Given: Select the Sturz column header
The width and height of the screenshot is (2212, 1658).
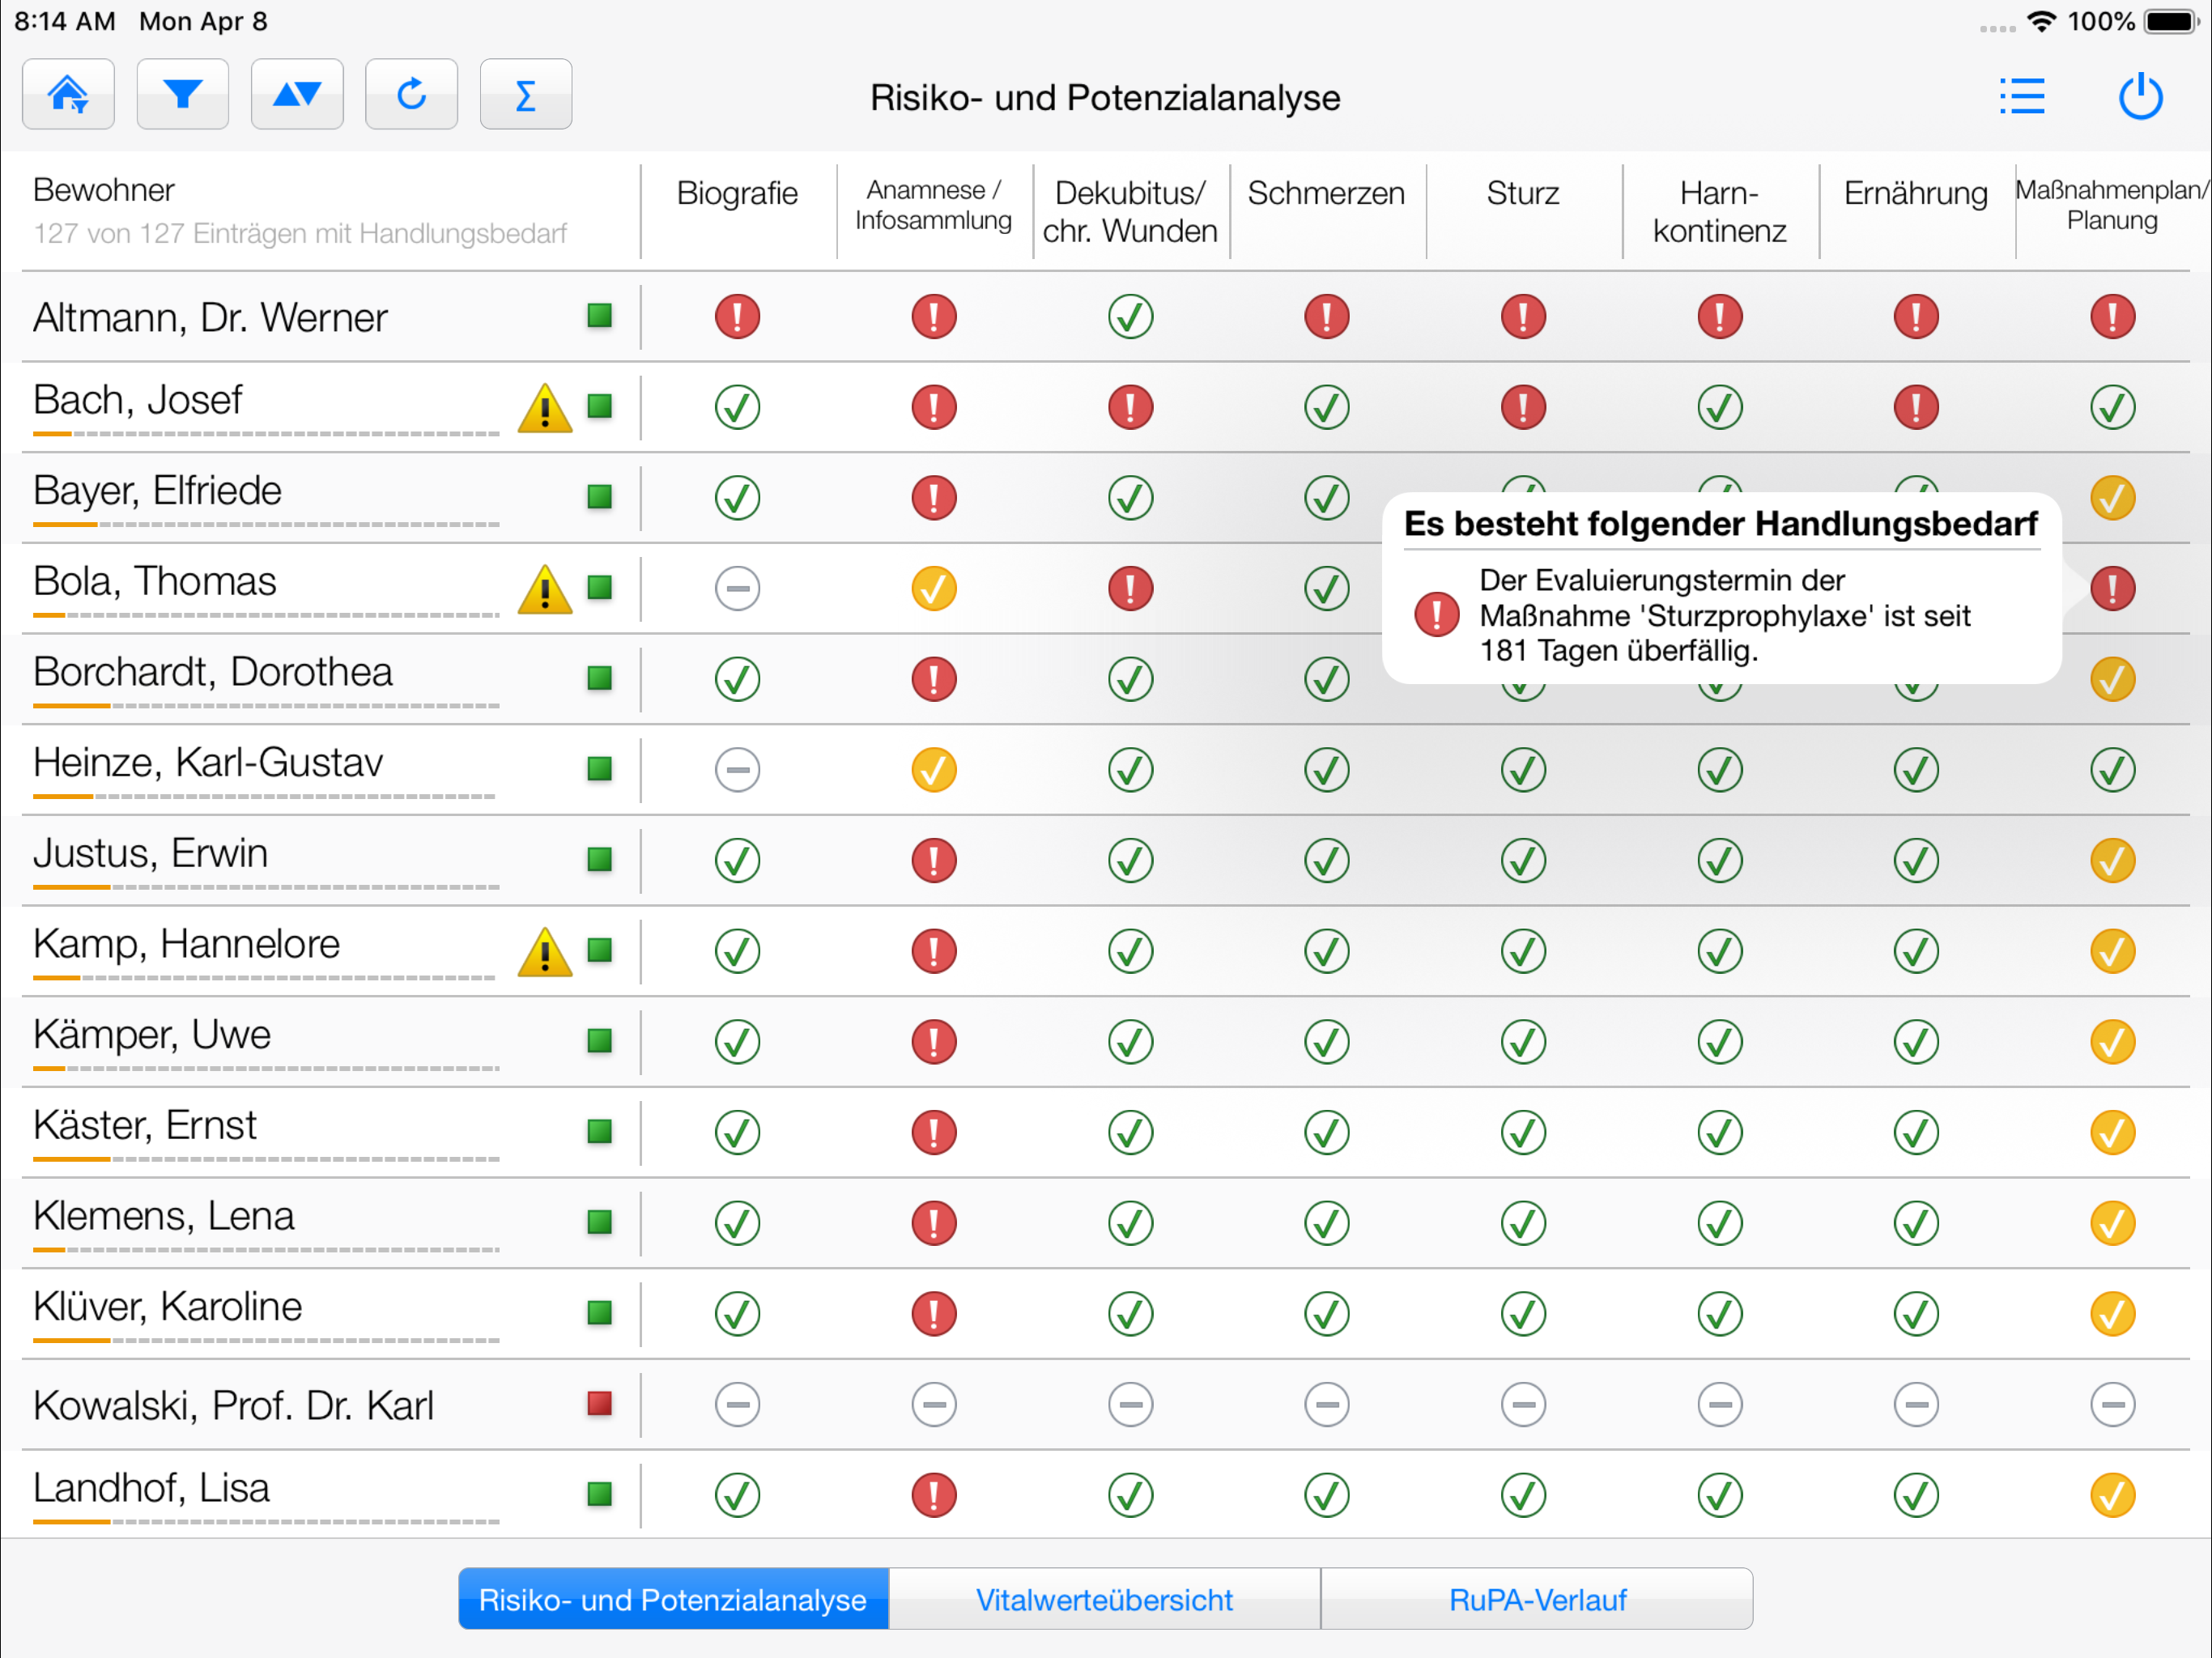Looking at the screenshot, I should tap(1523, 193).
